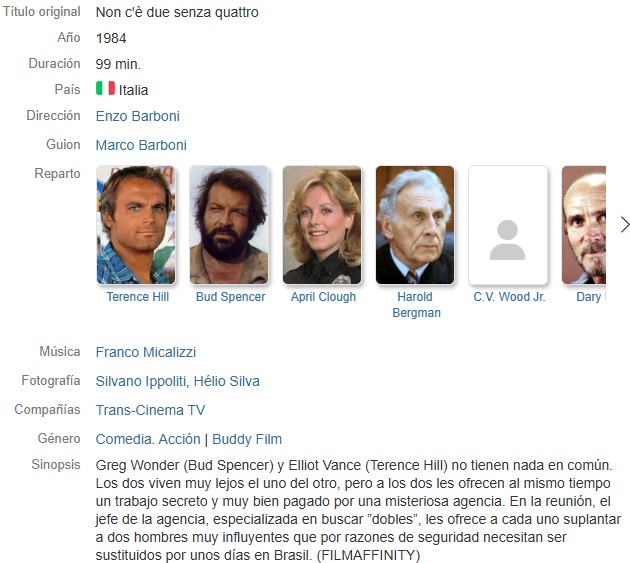Select the Comedia genre link
The height and width of the screenshot is (563, 630).
pos(125,439)
